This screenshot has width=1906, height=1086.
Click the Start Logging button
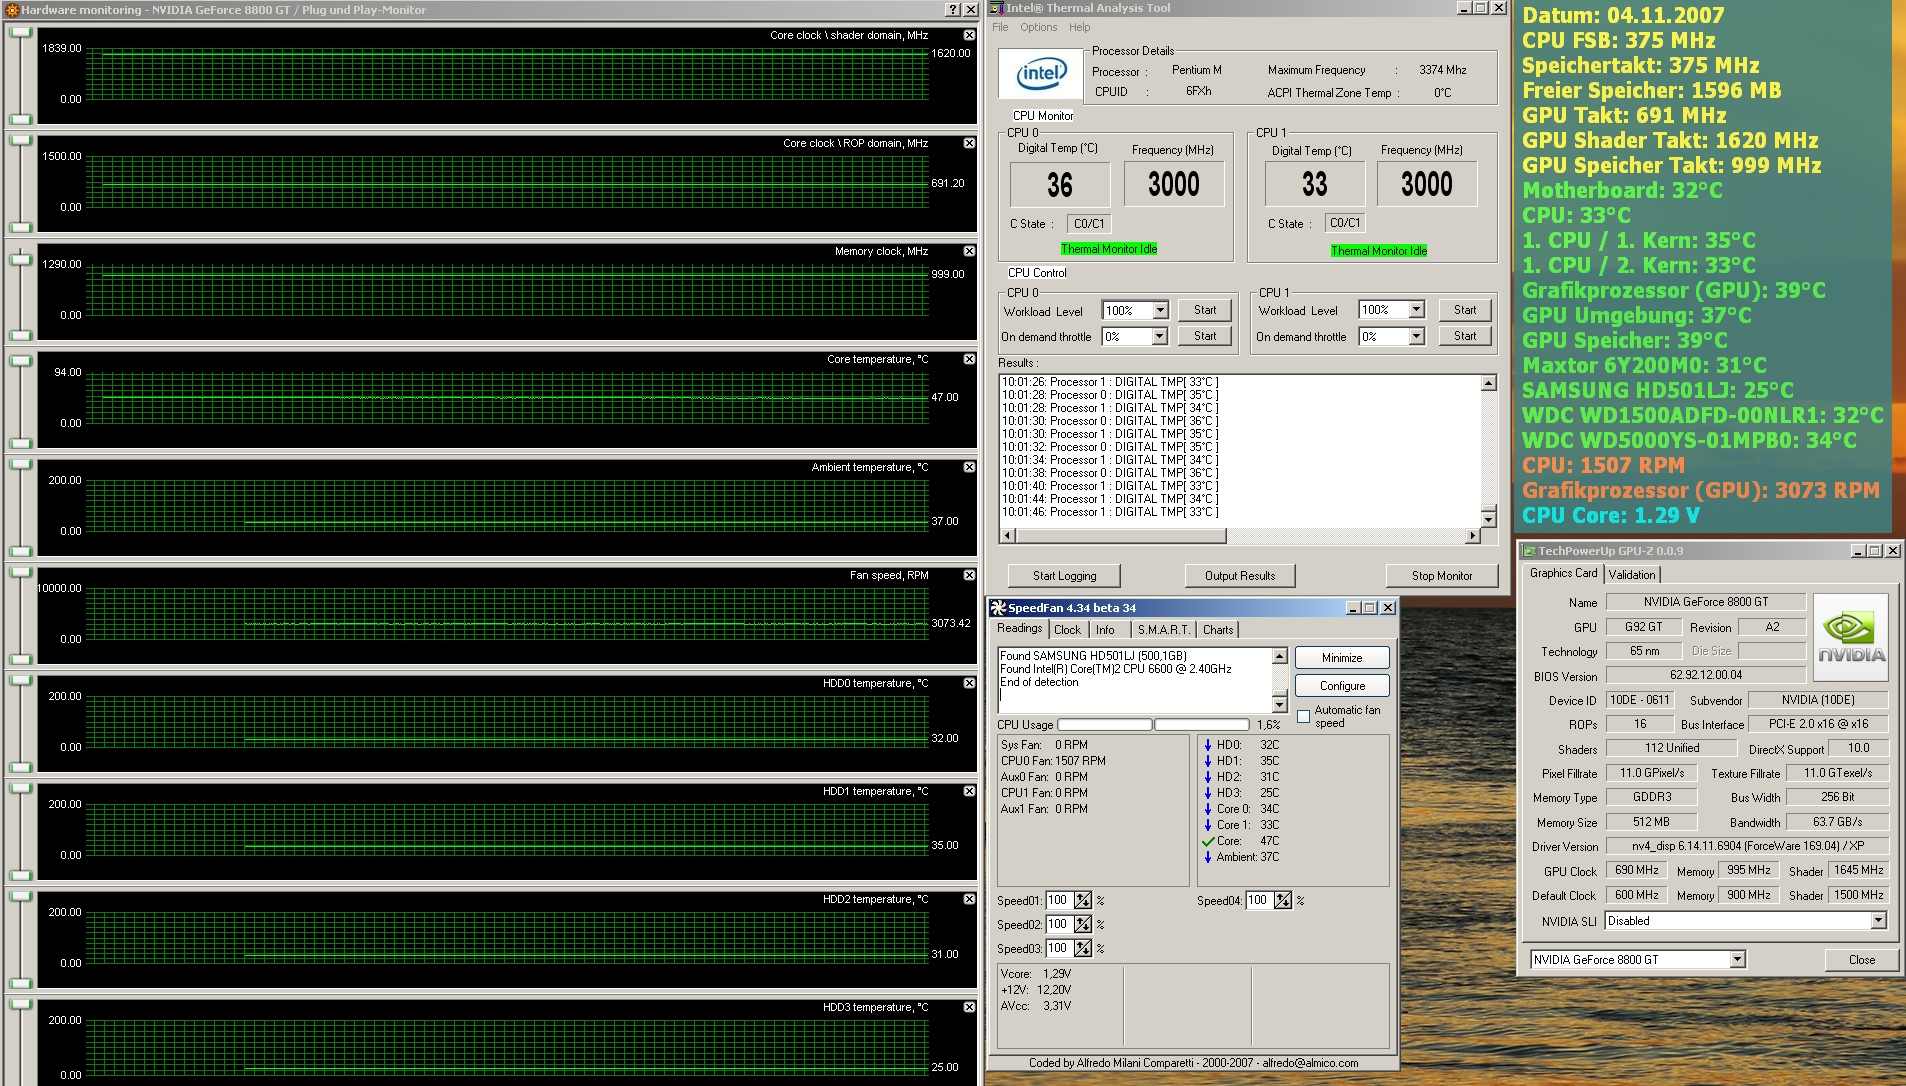[1064, 576]
